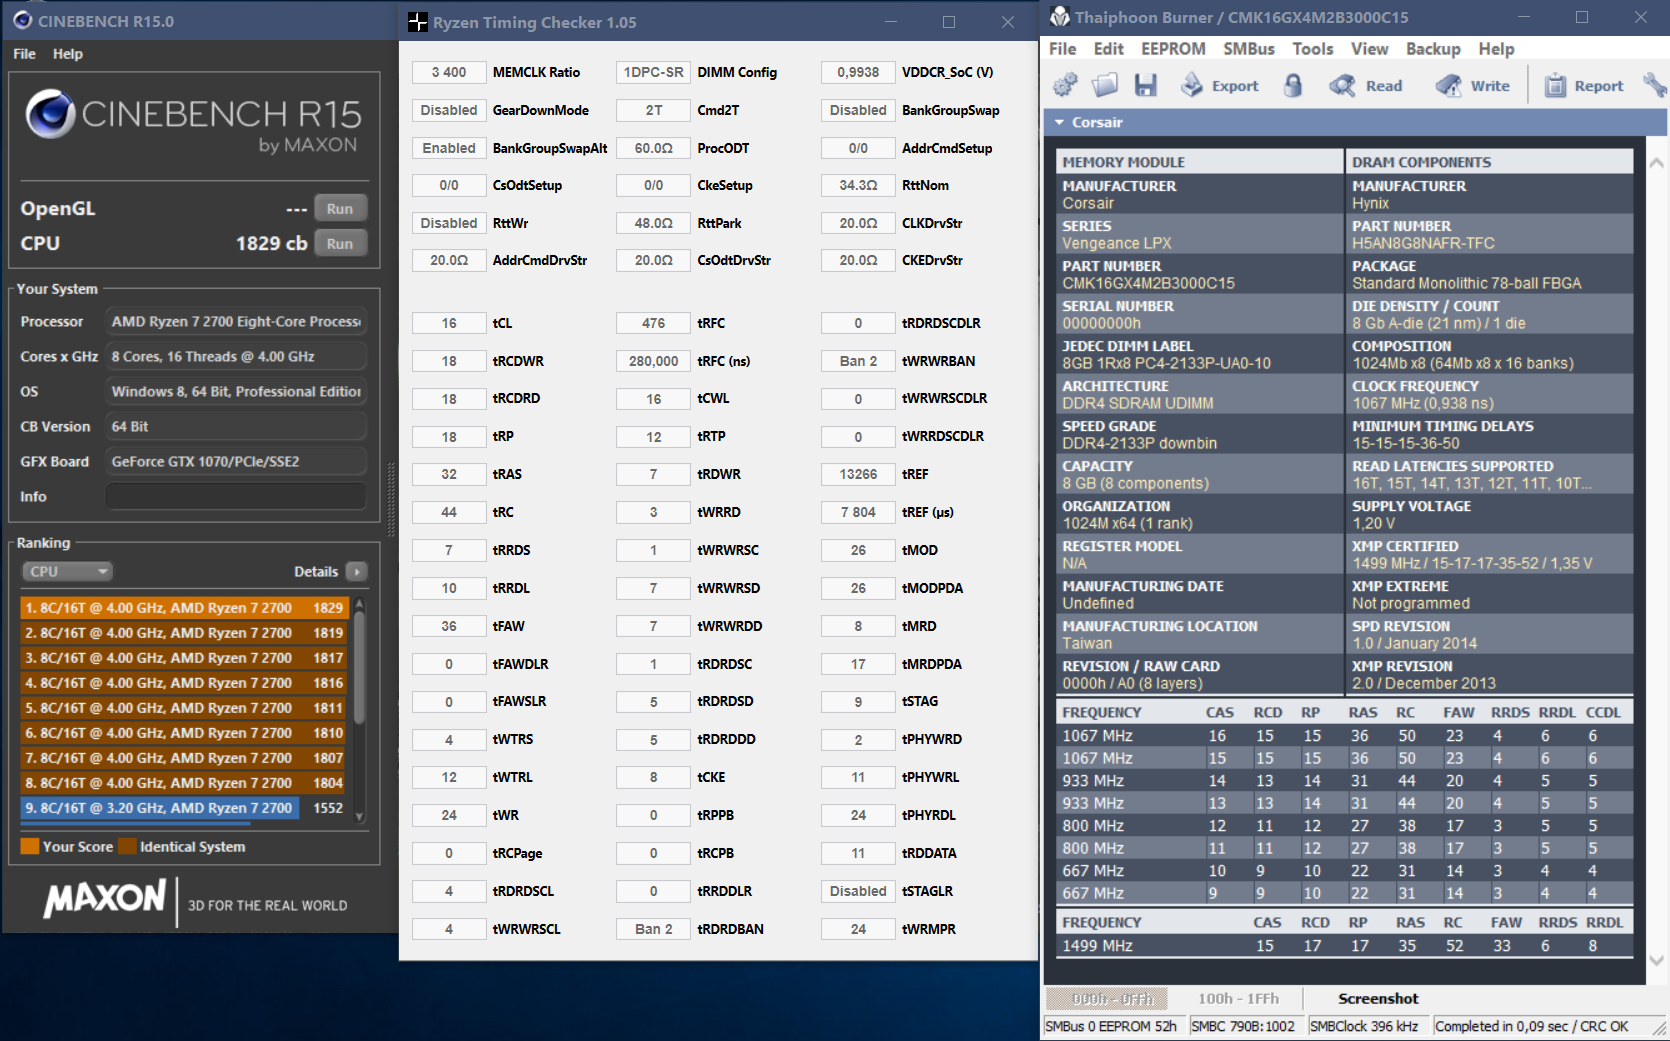Open the SMBus menu
The height and width of the screenshot is (1041, 1670).
1249,49
